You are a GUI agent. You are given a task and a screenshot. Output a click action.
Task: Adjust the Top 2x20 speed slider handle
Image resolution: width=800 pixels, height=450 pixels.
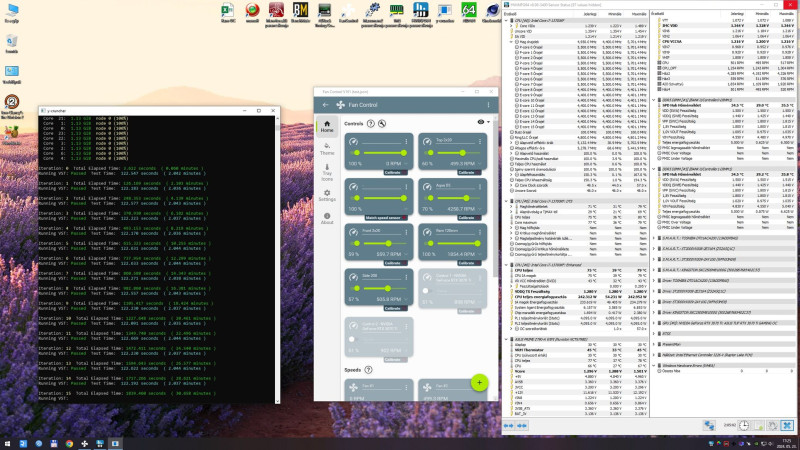click(462, 153)
